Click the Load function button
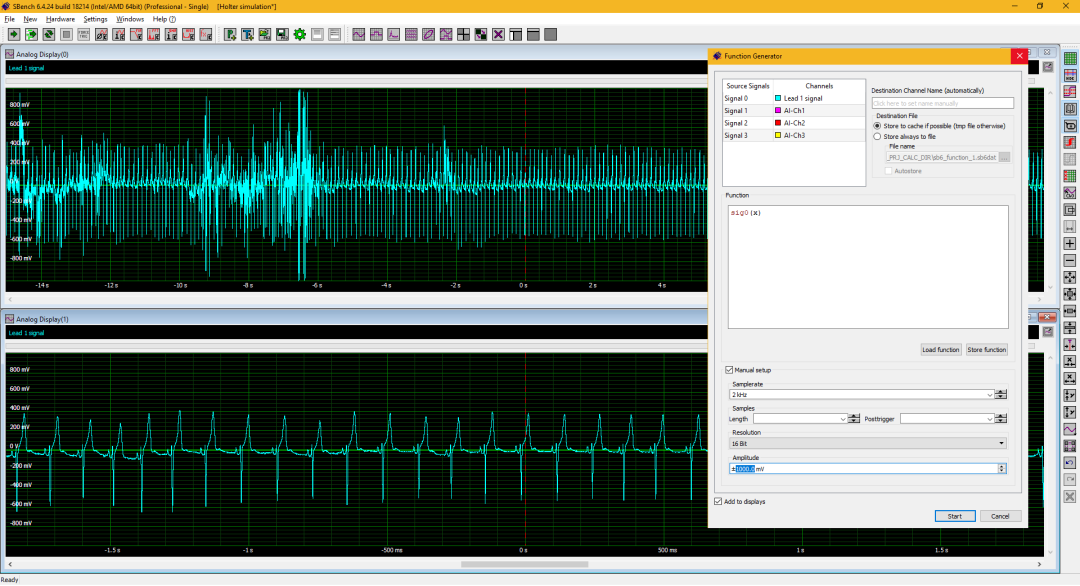 (x=941, y=349)
